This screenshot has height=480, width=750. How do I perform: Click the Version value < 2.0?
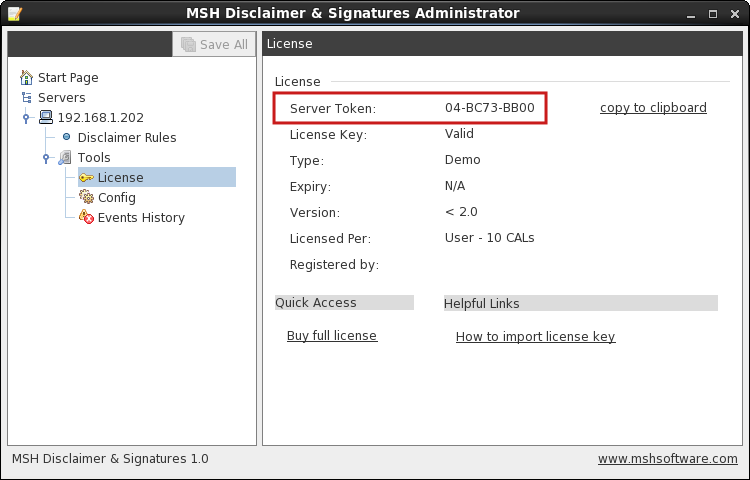tap(461, 211)
